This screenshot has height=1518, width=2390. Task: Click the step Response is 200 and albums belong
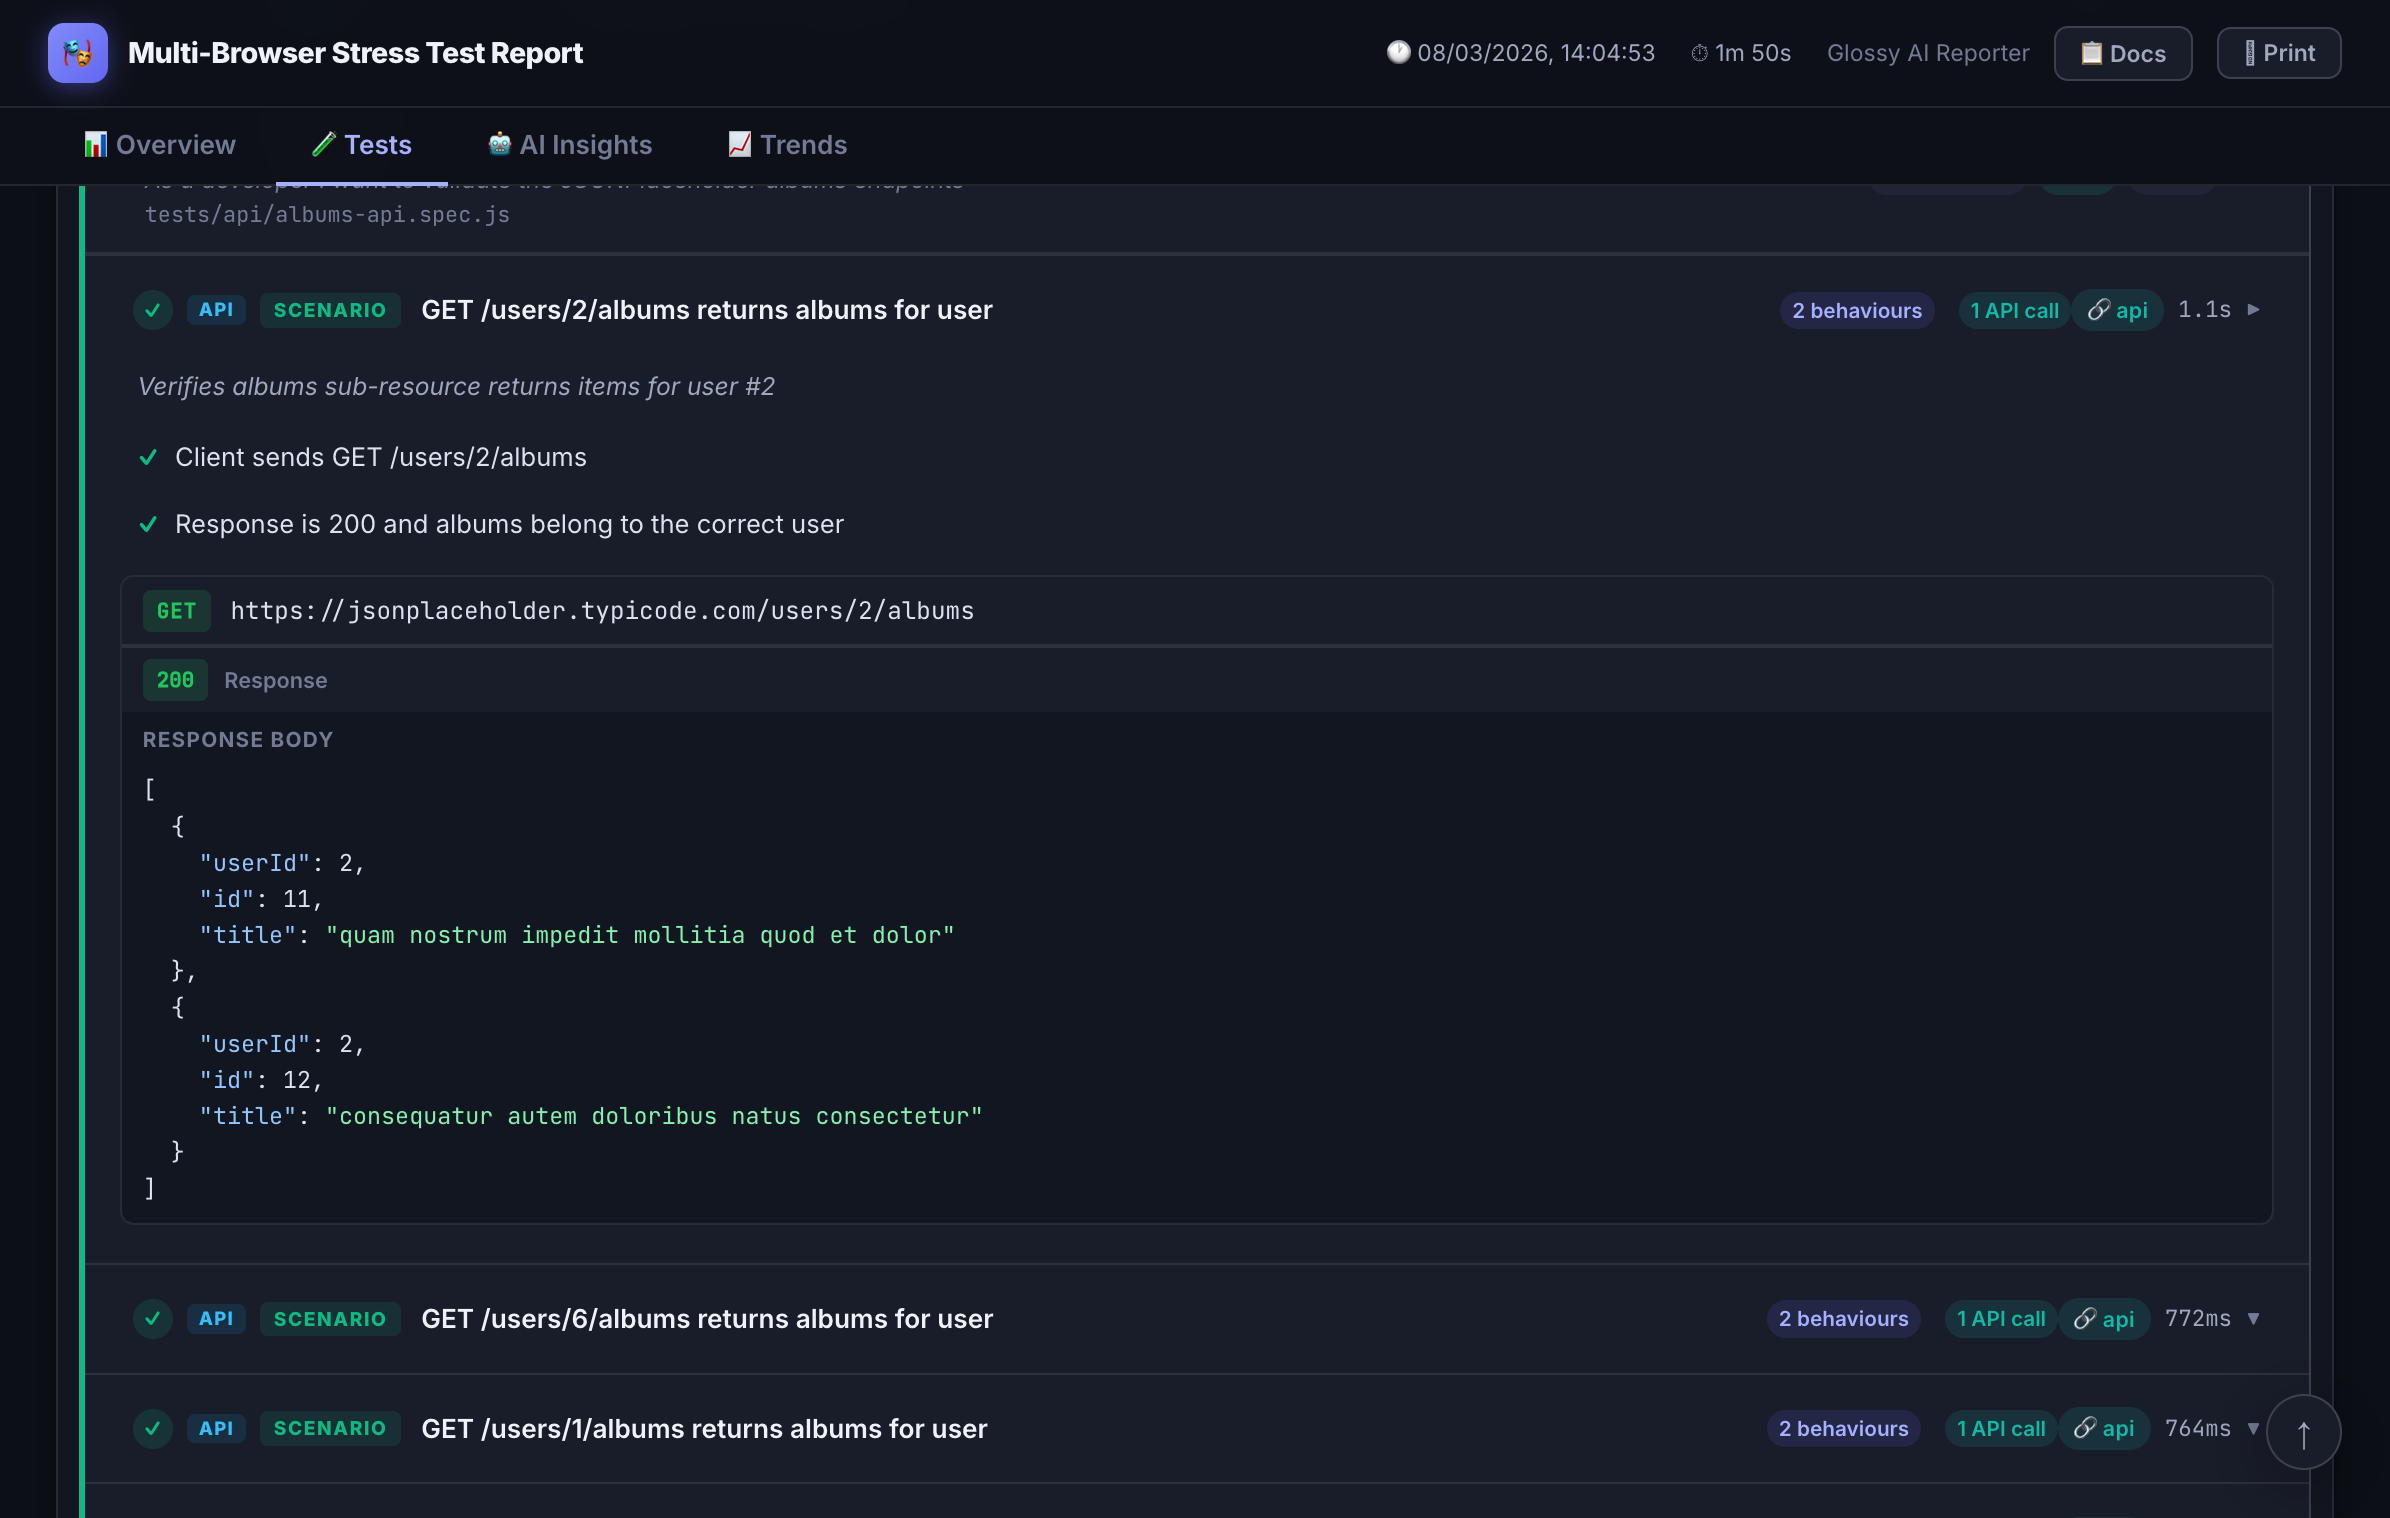click(x=509, y=524)
